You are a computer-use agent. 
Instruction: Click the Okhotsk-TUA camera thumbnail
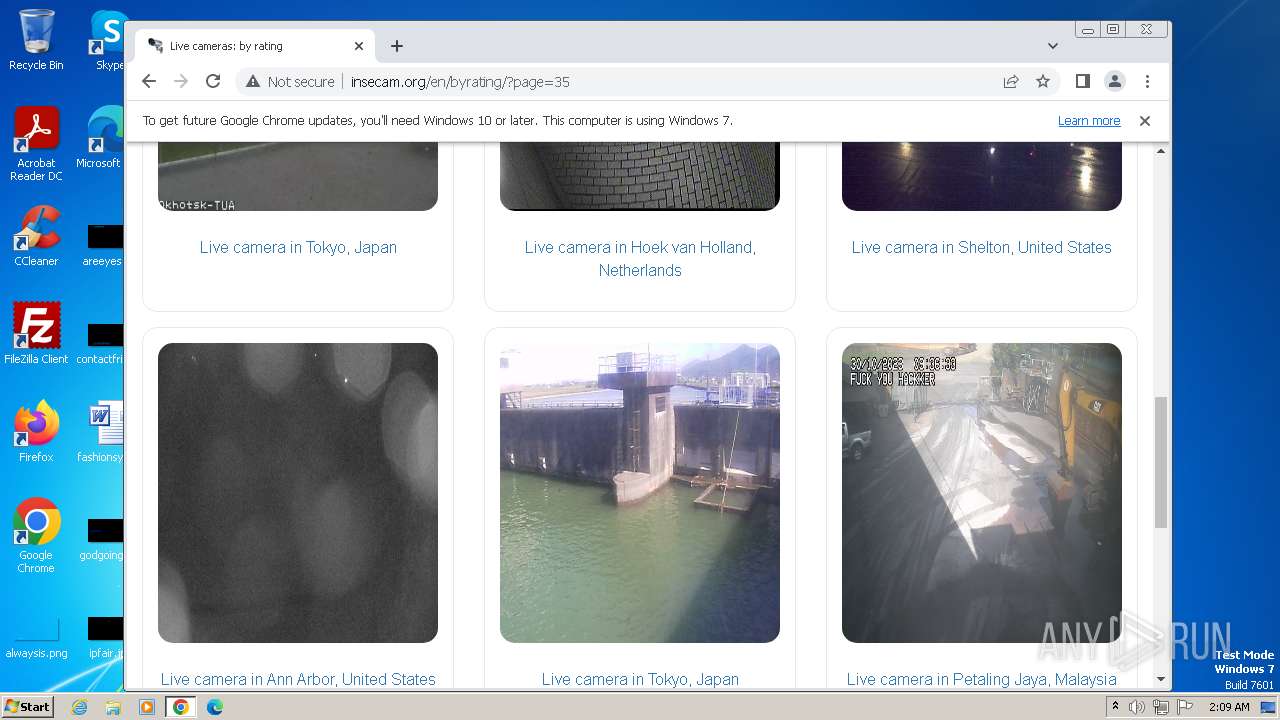(298, 176)
